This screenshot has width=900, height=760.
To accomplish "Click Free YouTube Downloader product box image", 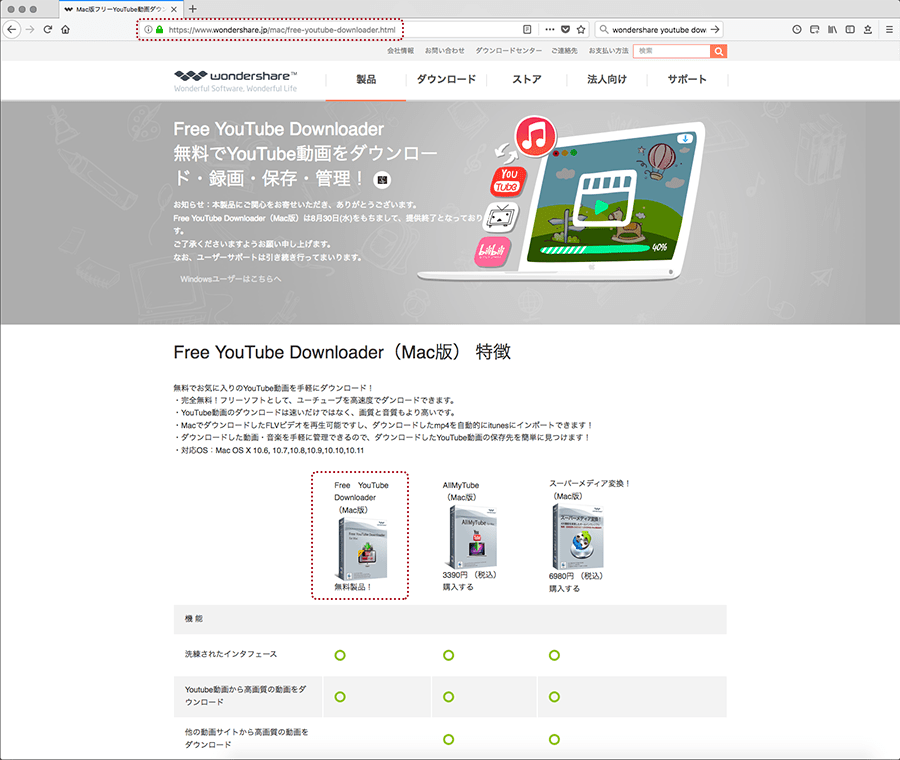I will pos(362,549).
